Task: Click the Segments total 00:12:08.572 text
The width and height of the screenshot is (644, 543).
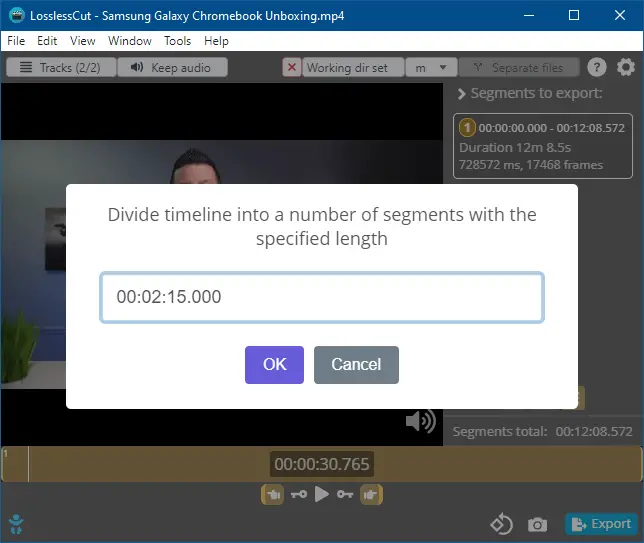Action: click(x=542, y=432)
